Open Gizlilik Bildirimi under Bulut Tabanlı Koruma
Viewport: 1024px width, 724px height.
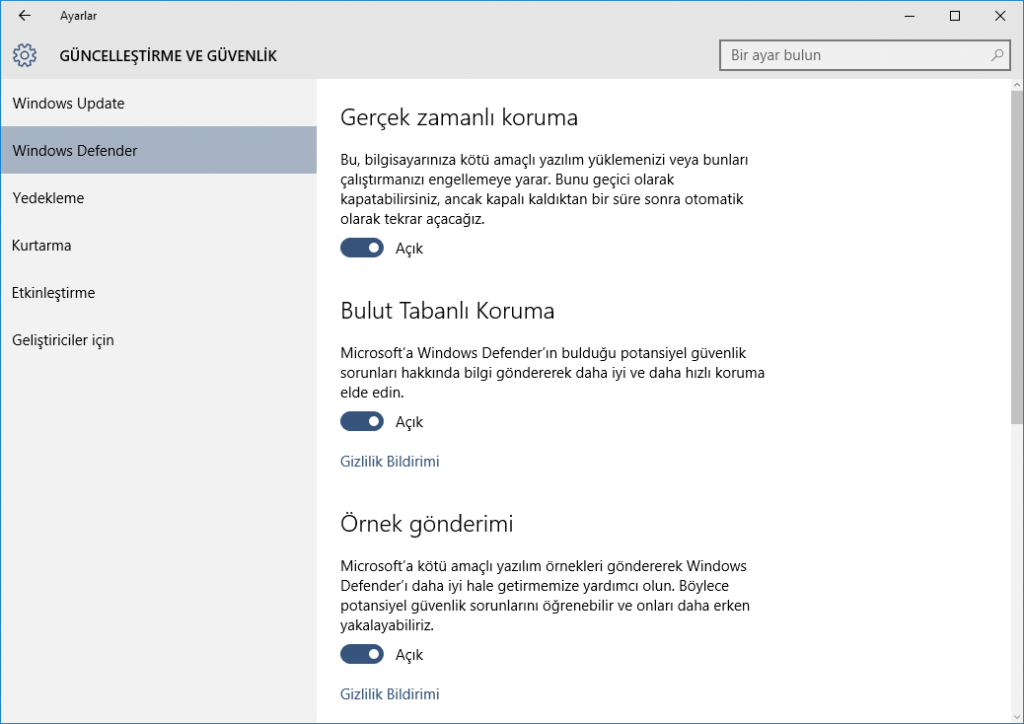click(390, 462)
